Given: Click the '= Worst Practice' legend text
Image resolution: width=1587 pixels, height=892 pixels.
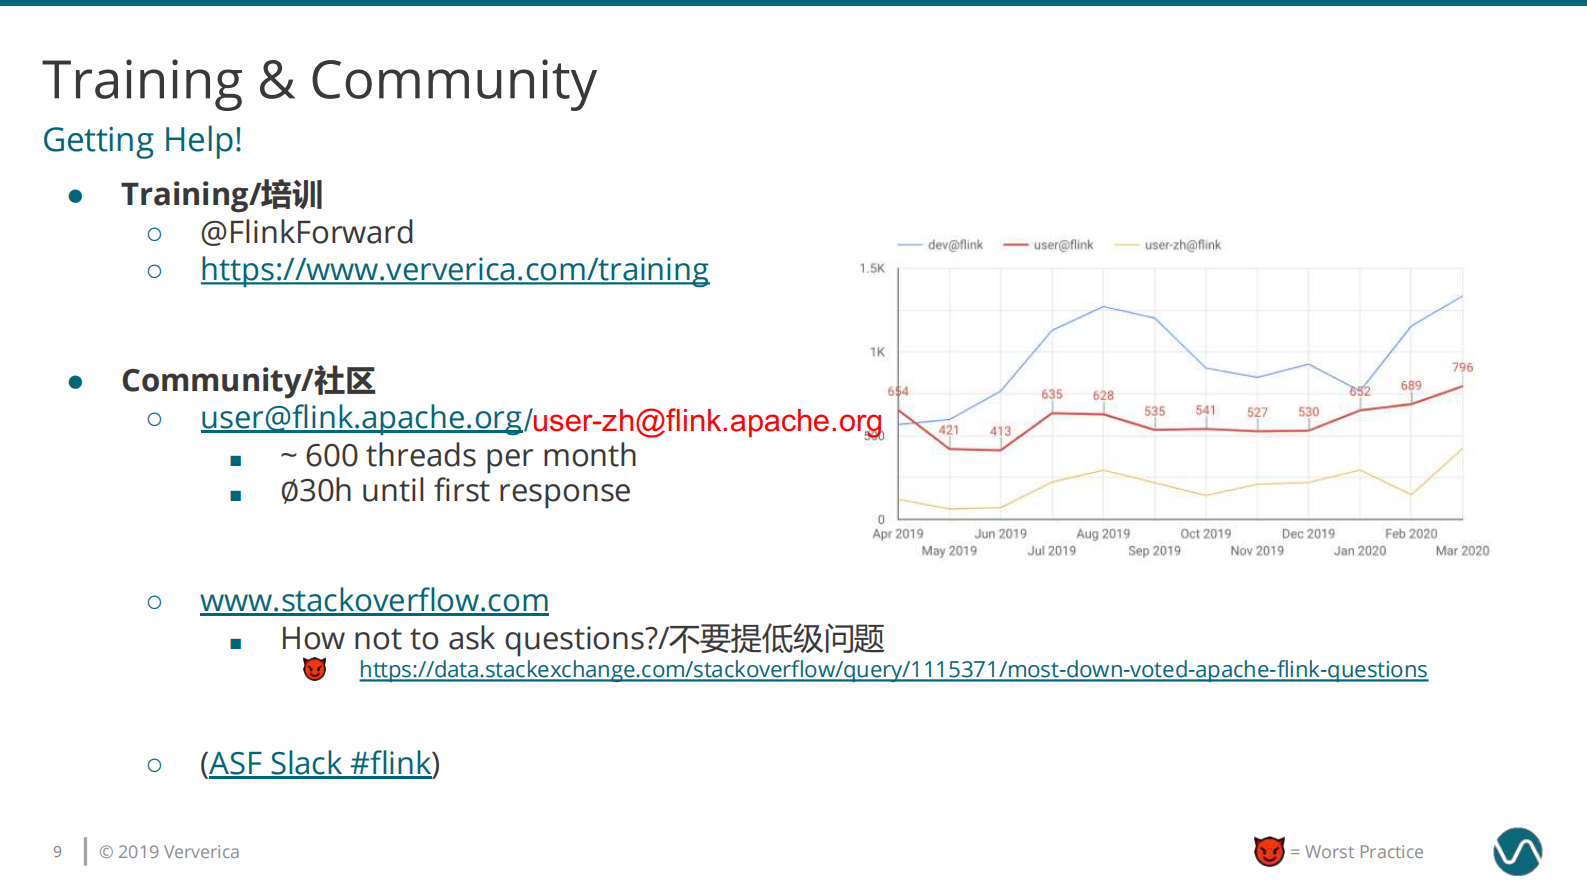Looking at the screenshot, I should tap(1357, 852).
